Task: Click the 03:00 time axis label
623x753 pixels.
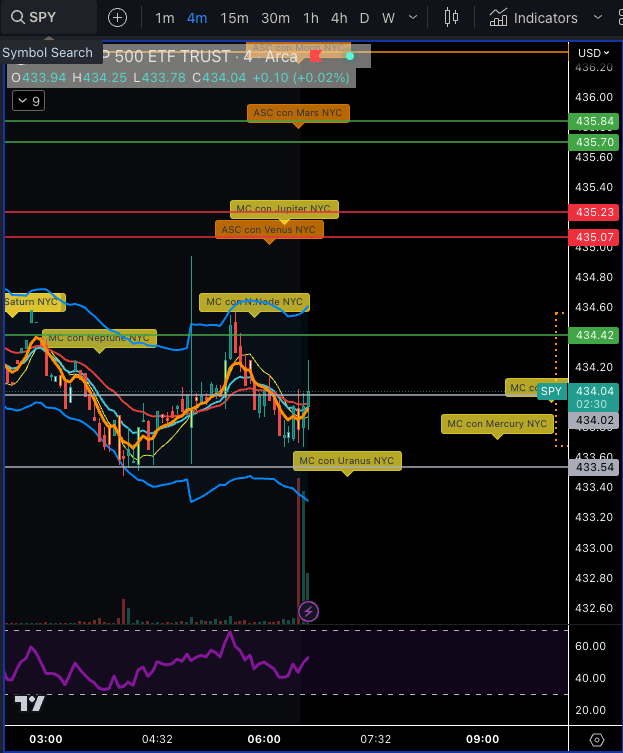Action: point(46,740)
